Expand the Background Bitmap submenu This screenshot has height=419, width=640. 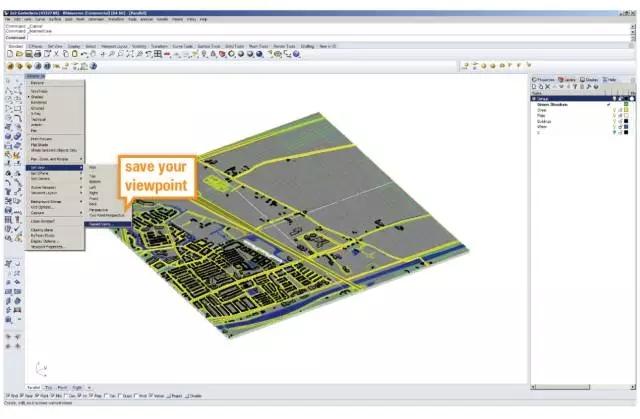coord(56,202)
